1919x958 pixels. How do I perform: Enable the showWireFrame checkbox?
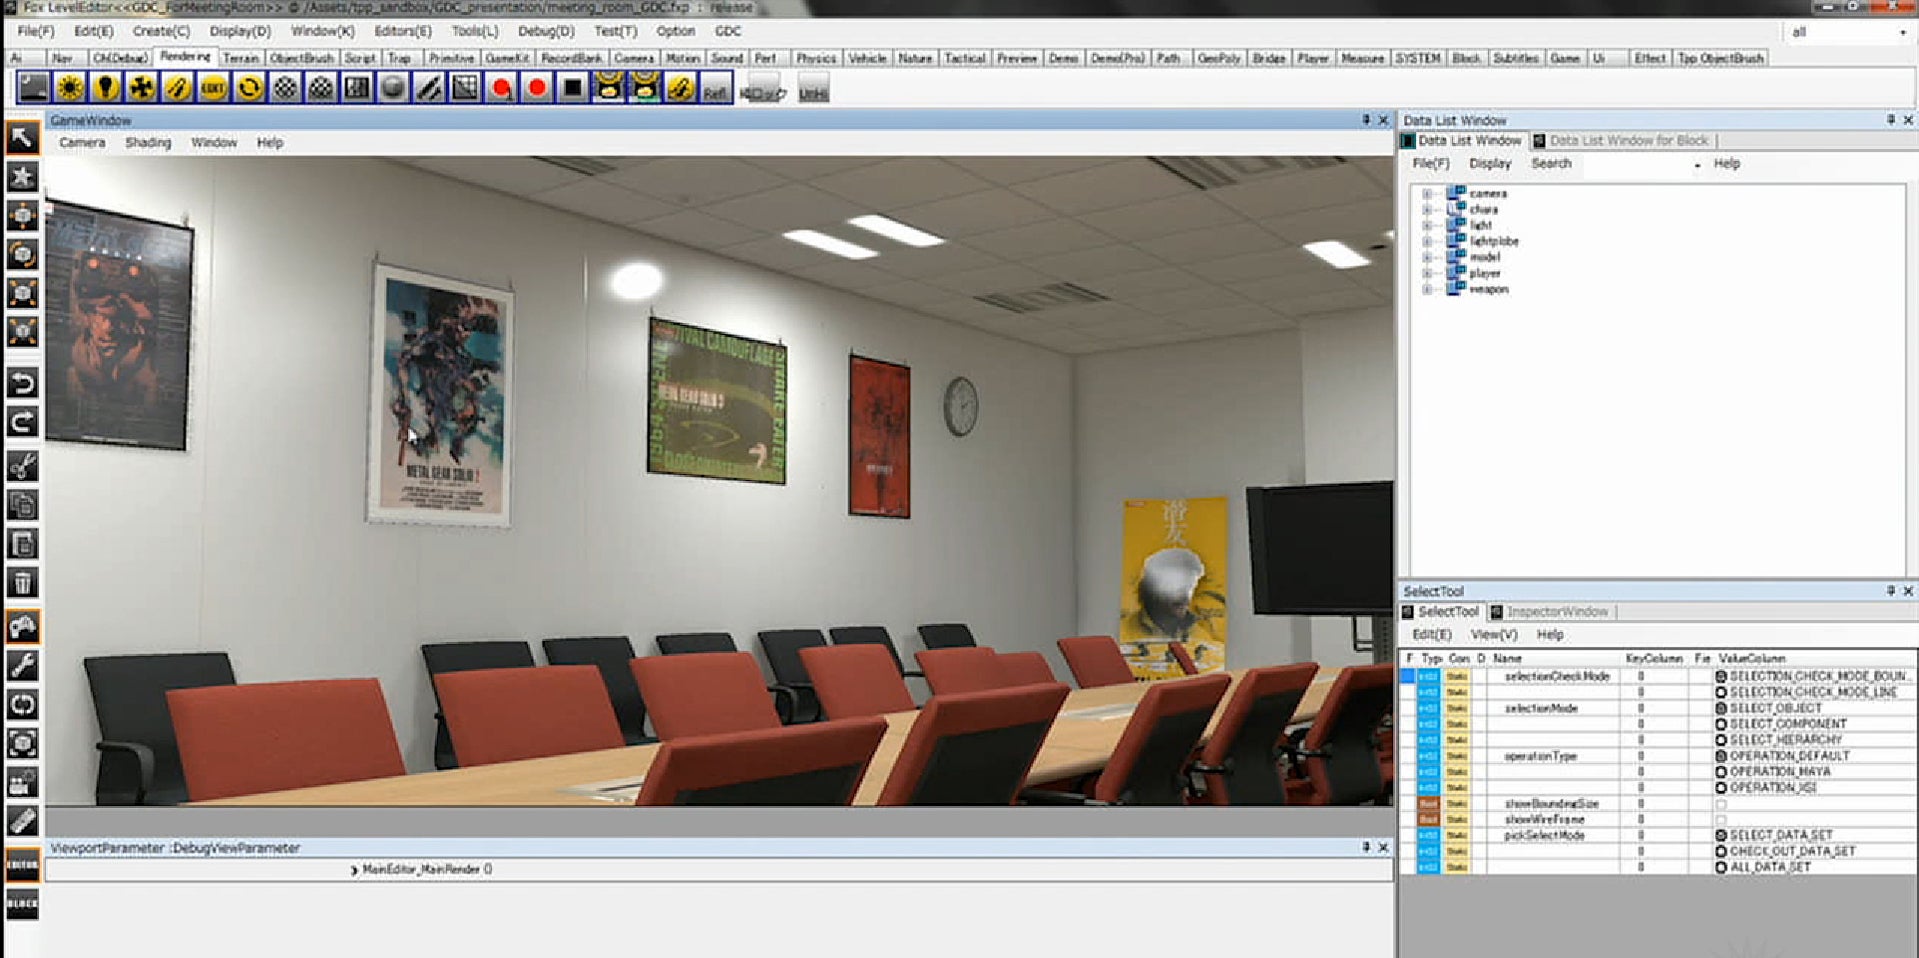(1721, 820)
